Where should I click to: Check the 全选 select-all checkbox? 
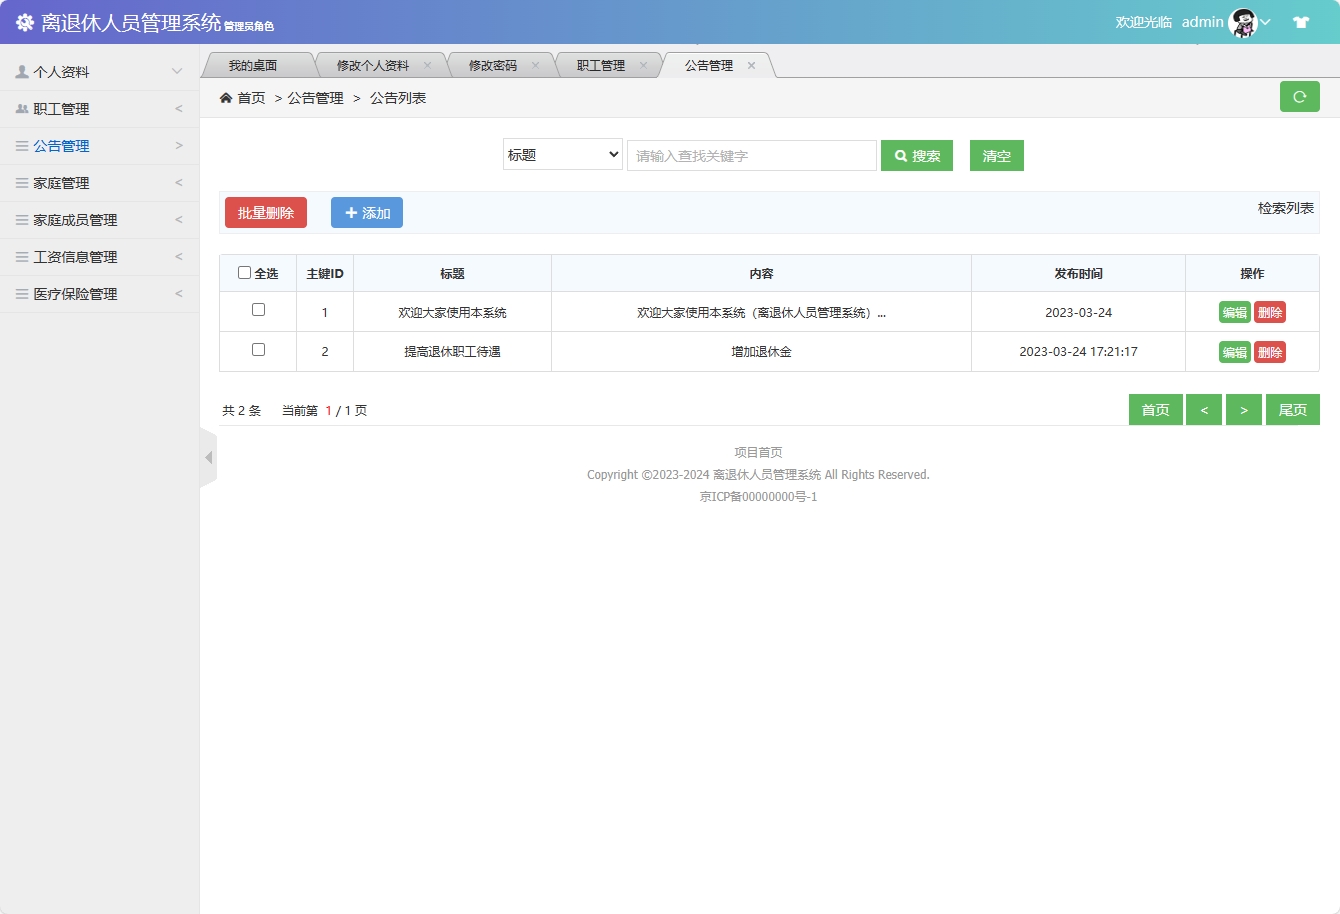coord(243,272)
